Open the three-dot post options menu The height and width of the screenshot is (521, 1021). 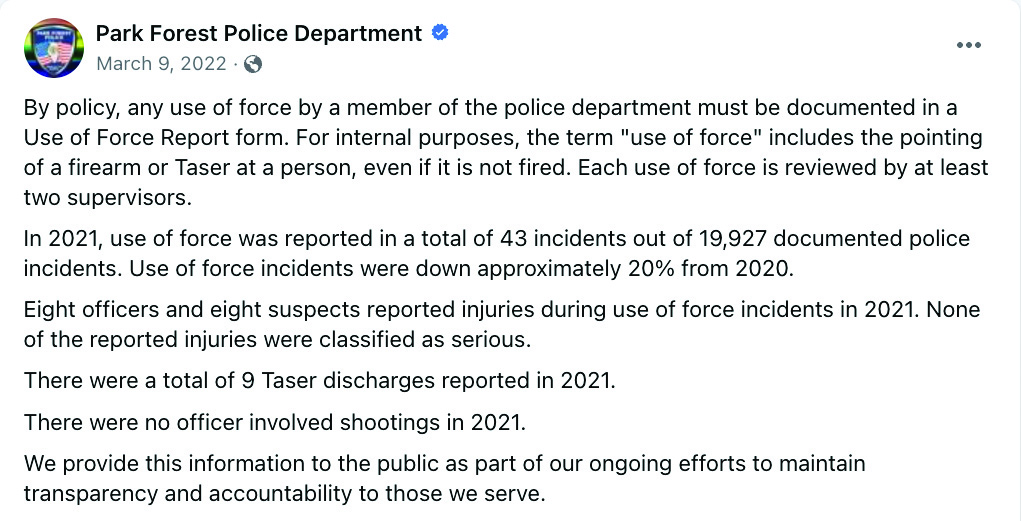[x=969, y=46]
